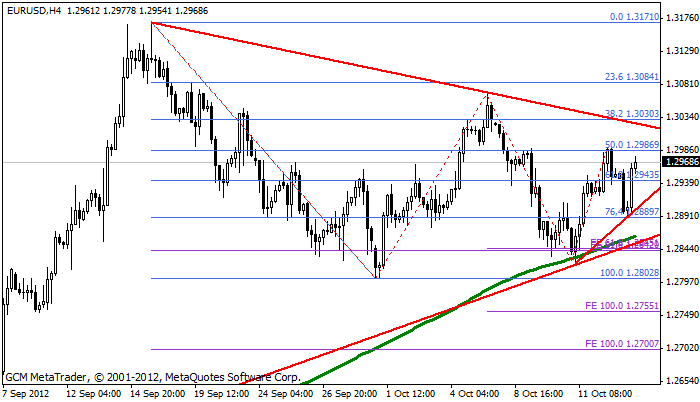
Task: Click the '11 Oct 08:00' time label
Action: [605, 394]
